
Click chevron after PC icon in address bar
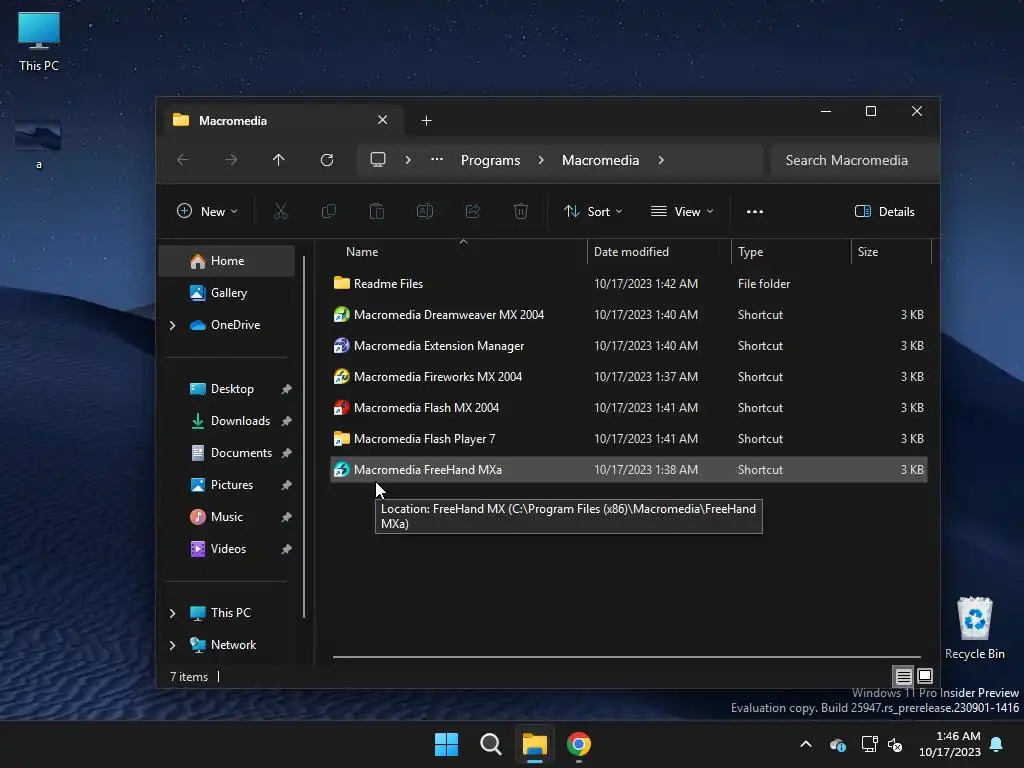point(408,160)
